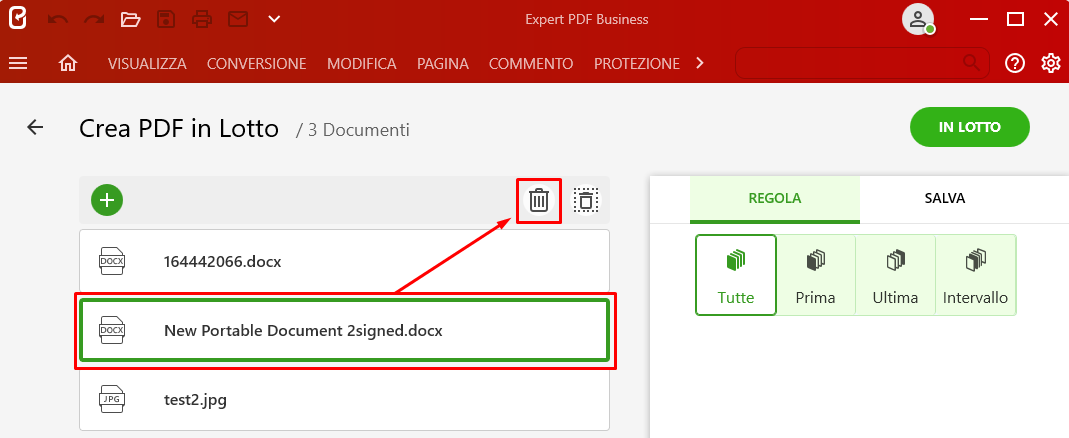Open the PAGINA tab
Image resolution: width=1069 pixels, height=438 pixels.
pos(443,63)
